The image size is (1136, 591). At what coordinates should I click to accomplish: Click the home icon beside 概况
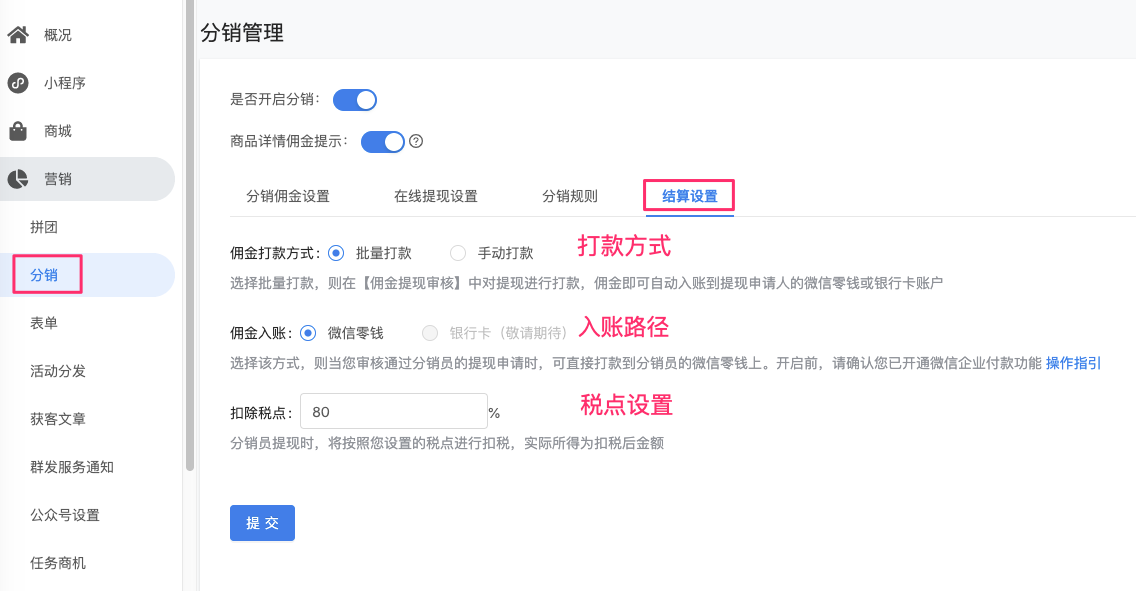click(18, 35)
